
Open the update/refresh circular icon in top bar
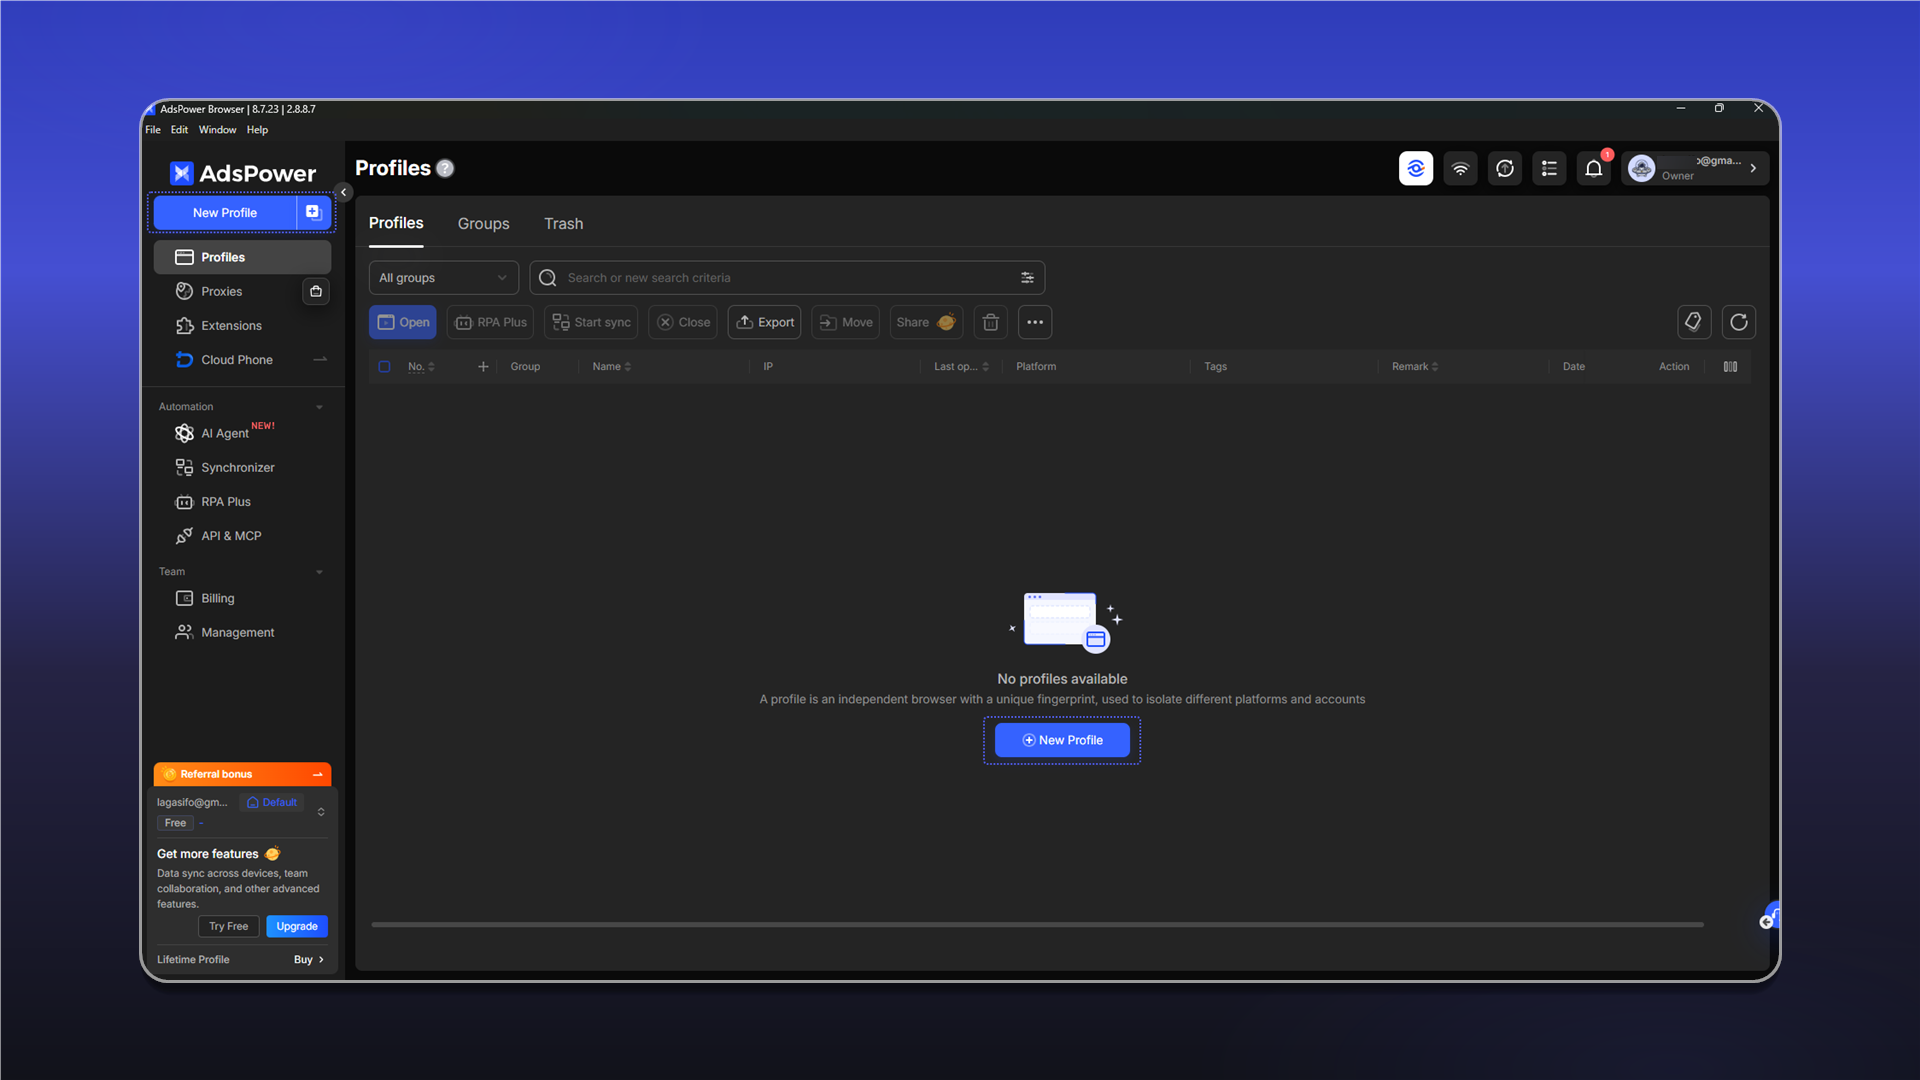tap(1505, 168)
